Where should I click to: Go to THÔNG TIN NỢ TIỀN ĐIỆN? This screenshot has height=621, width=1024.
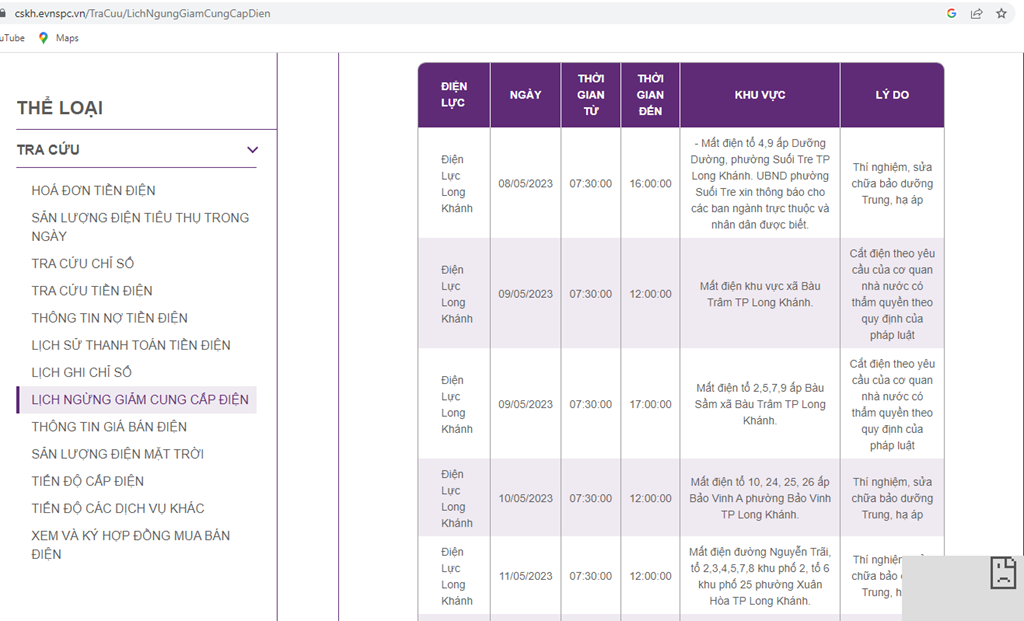click(109, 318)
